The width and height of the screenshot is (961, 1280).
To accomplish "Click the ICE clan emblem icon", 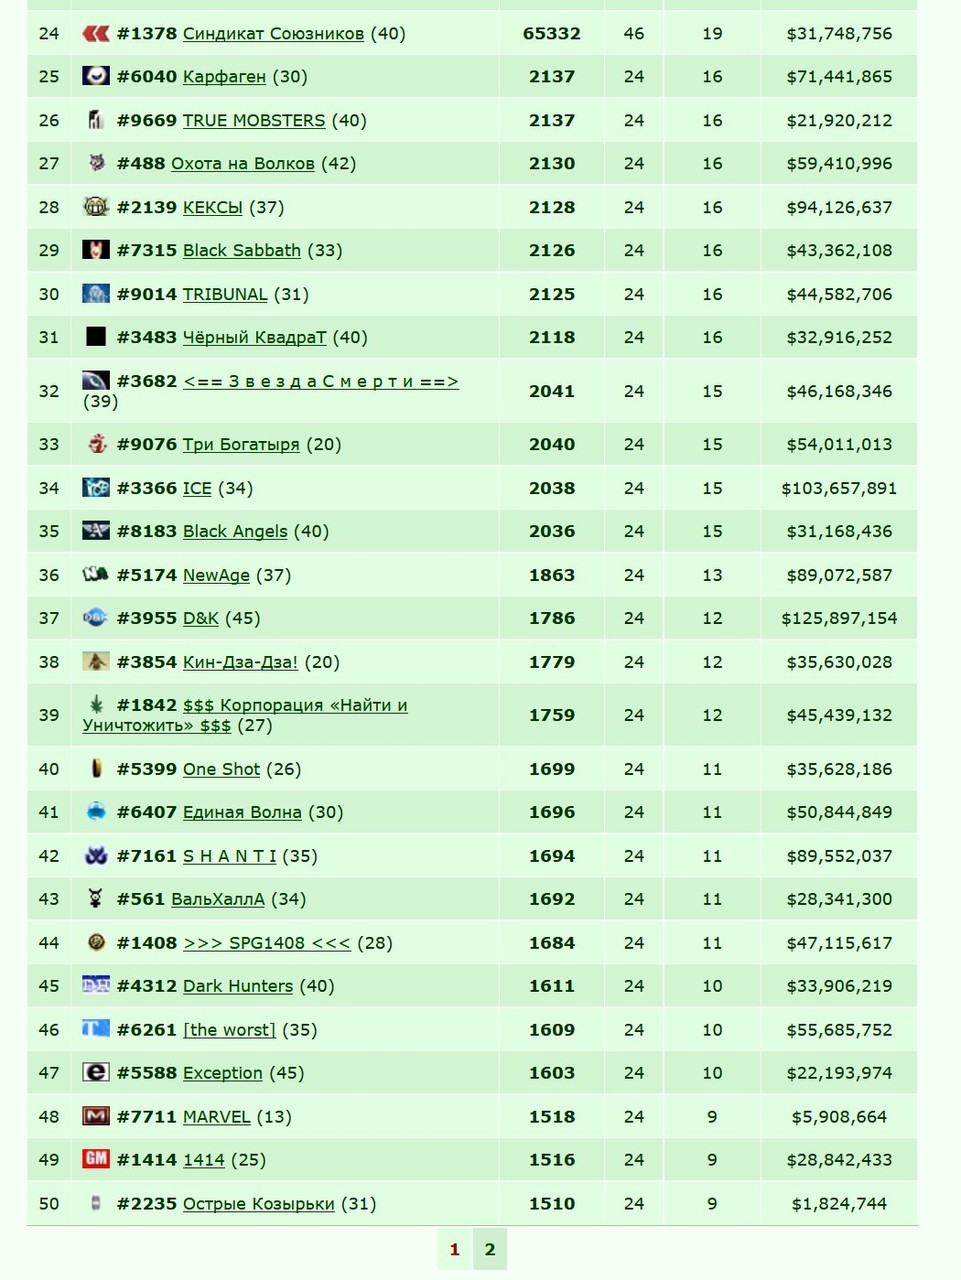I will click(96, 488).
